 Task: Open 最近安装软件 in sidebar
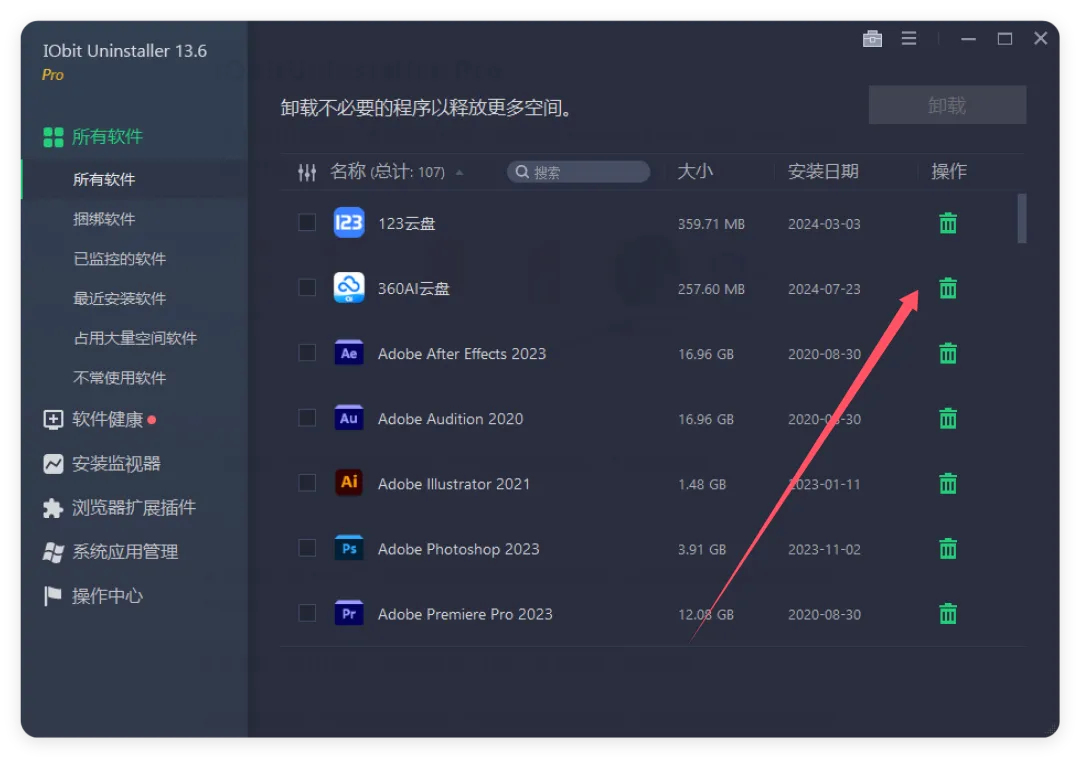[x=119, y=298]
